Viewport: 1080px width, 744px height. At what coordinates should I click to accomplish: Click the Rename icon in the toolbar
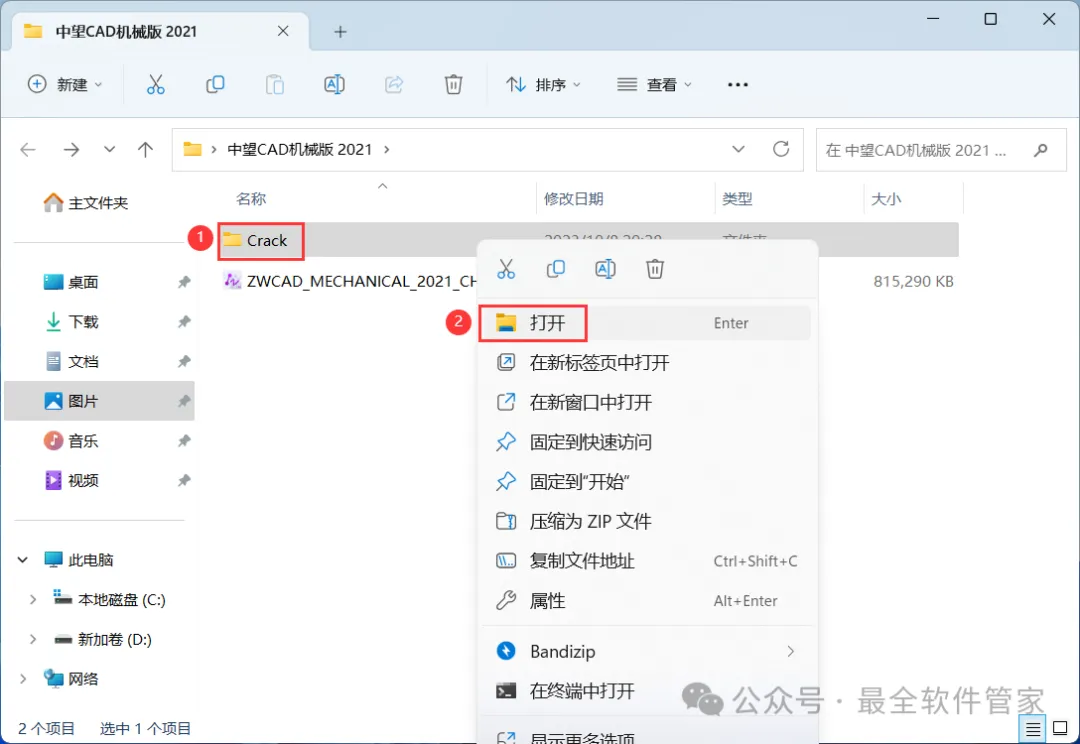coord(334,85)
